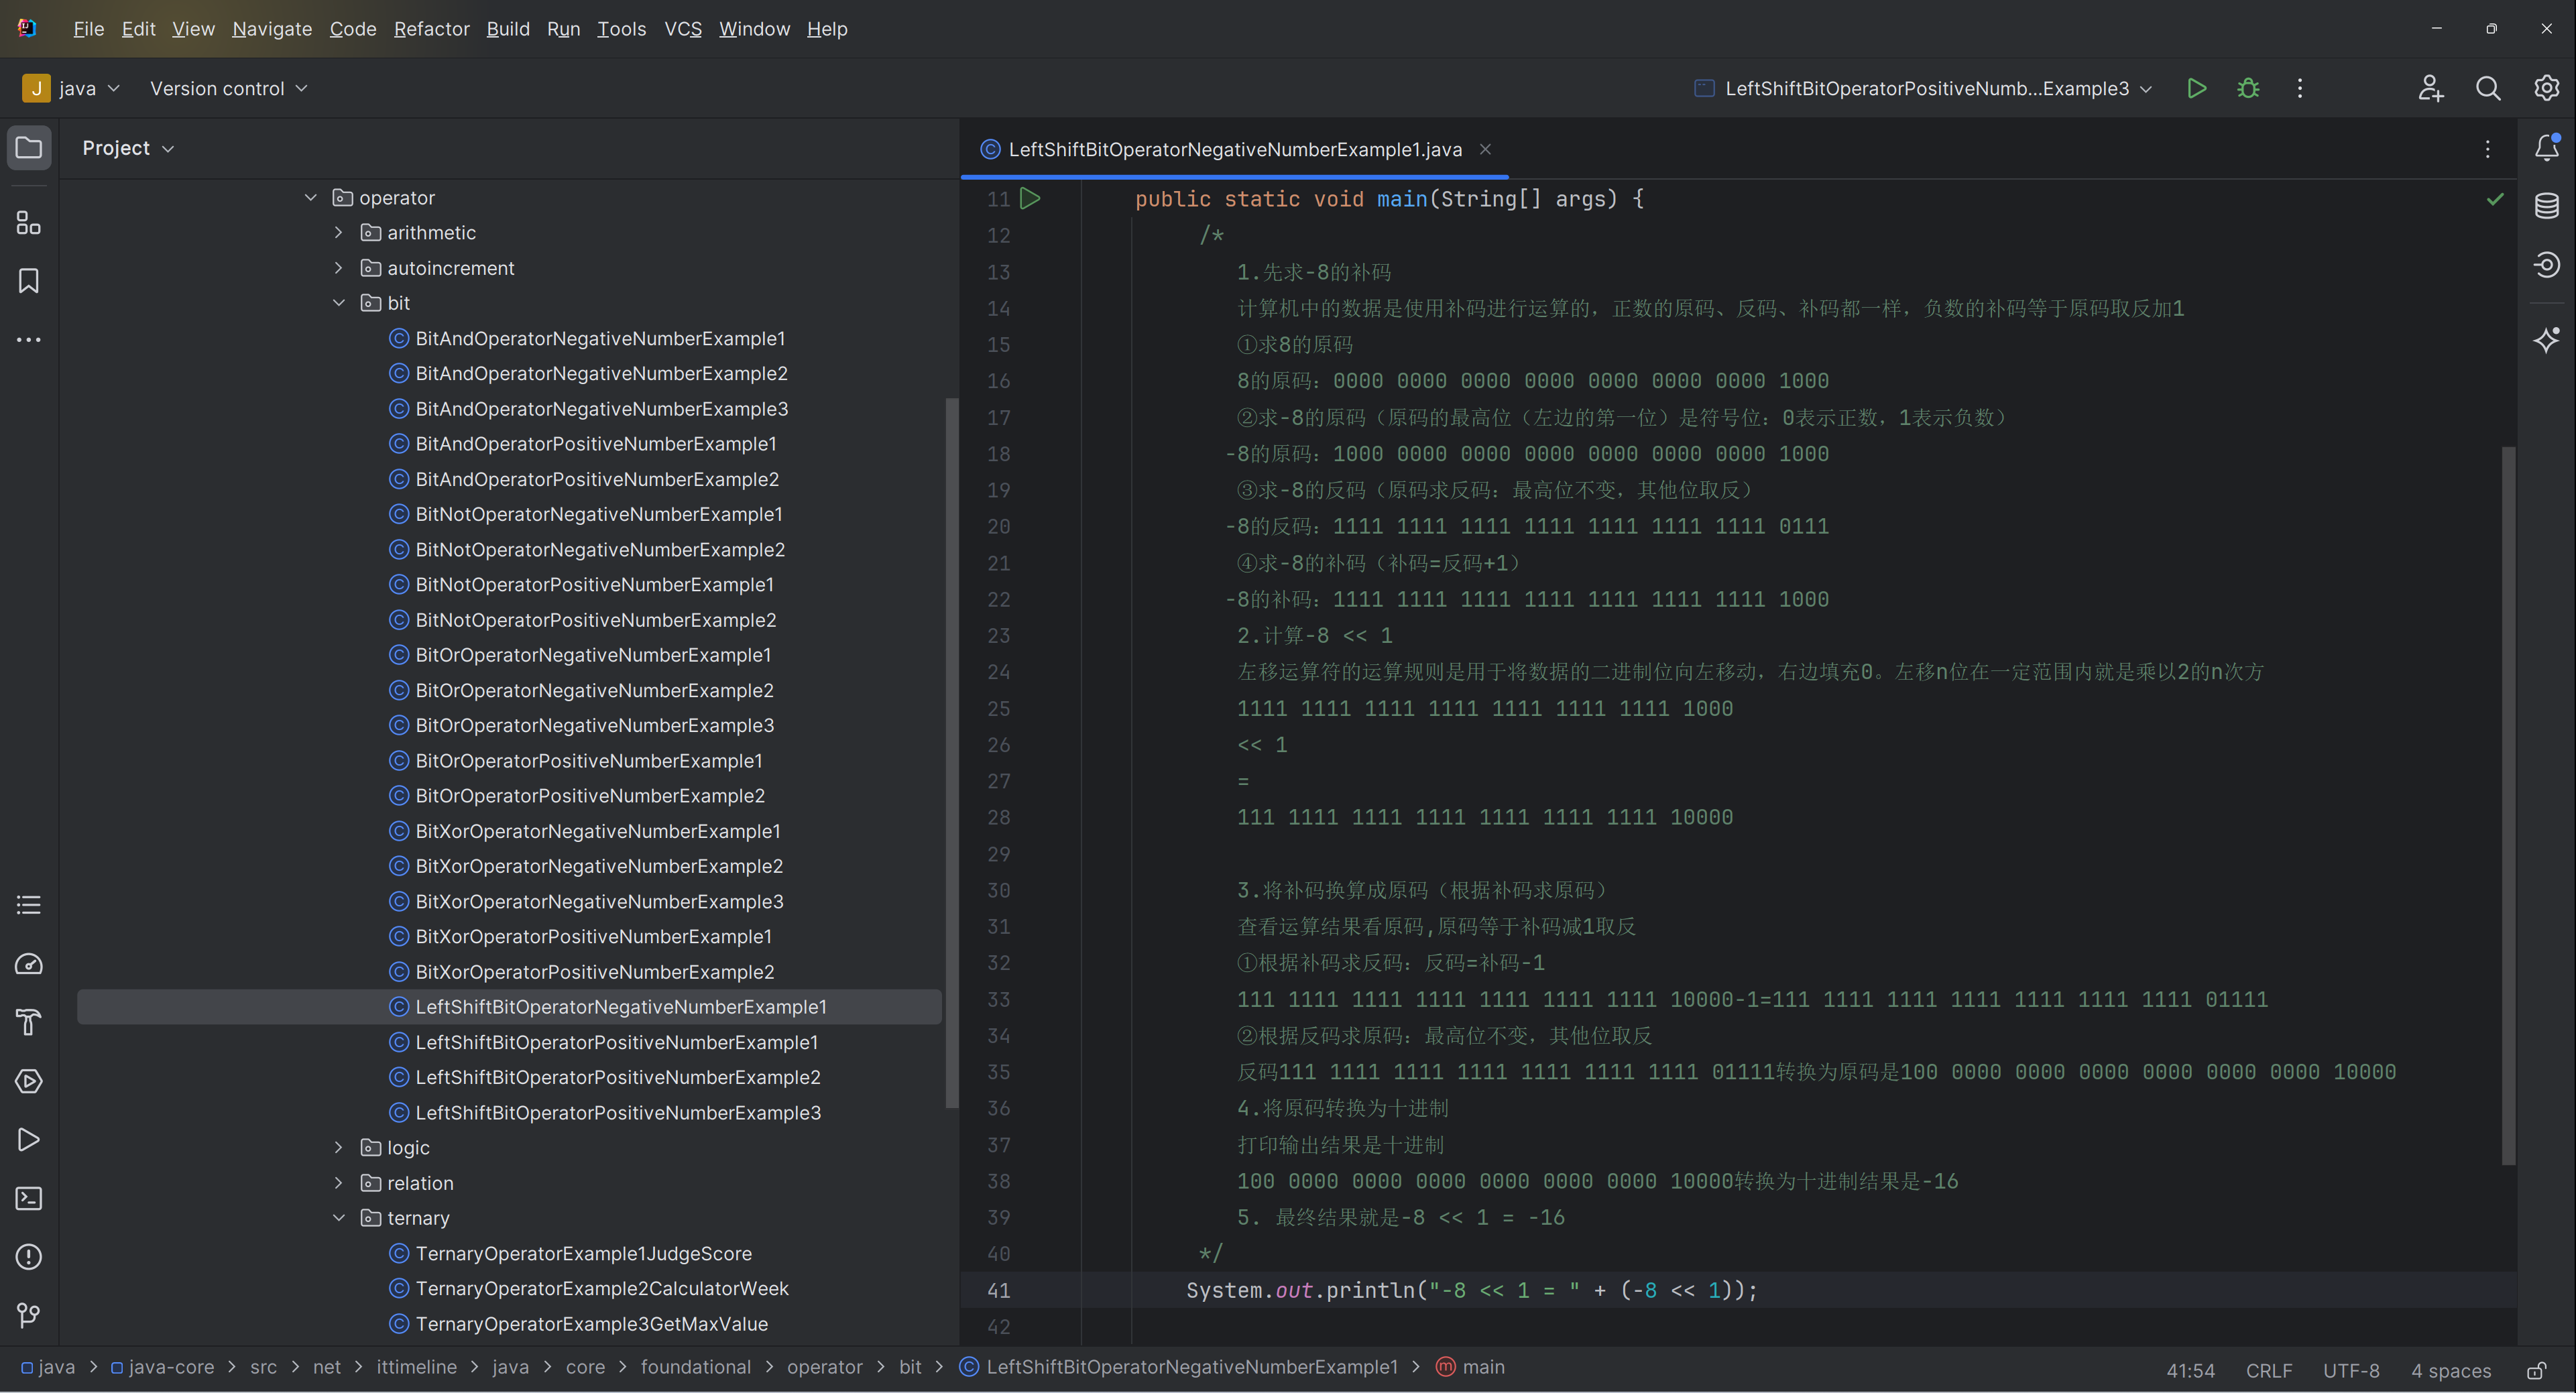Viewport: 2576px width, 1393px height.
Task: Run the current configuration
Action: 2196,88
